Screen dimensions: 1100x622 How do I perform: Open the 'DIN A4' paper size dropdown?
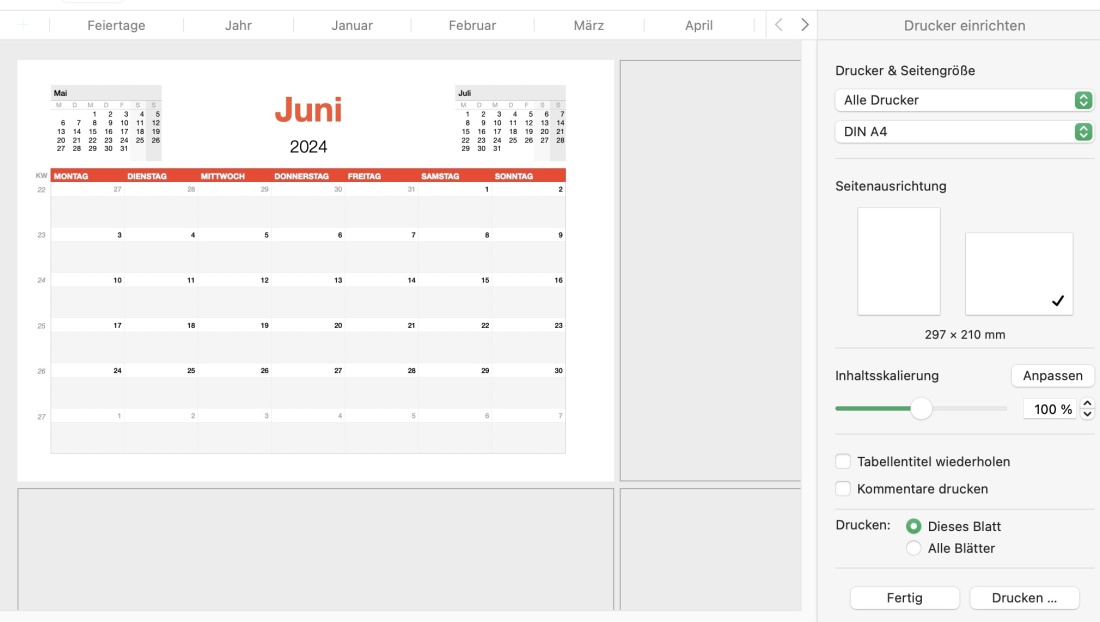(x=962, y=129)
